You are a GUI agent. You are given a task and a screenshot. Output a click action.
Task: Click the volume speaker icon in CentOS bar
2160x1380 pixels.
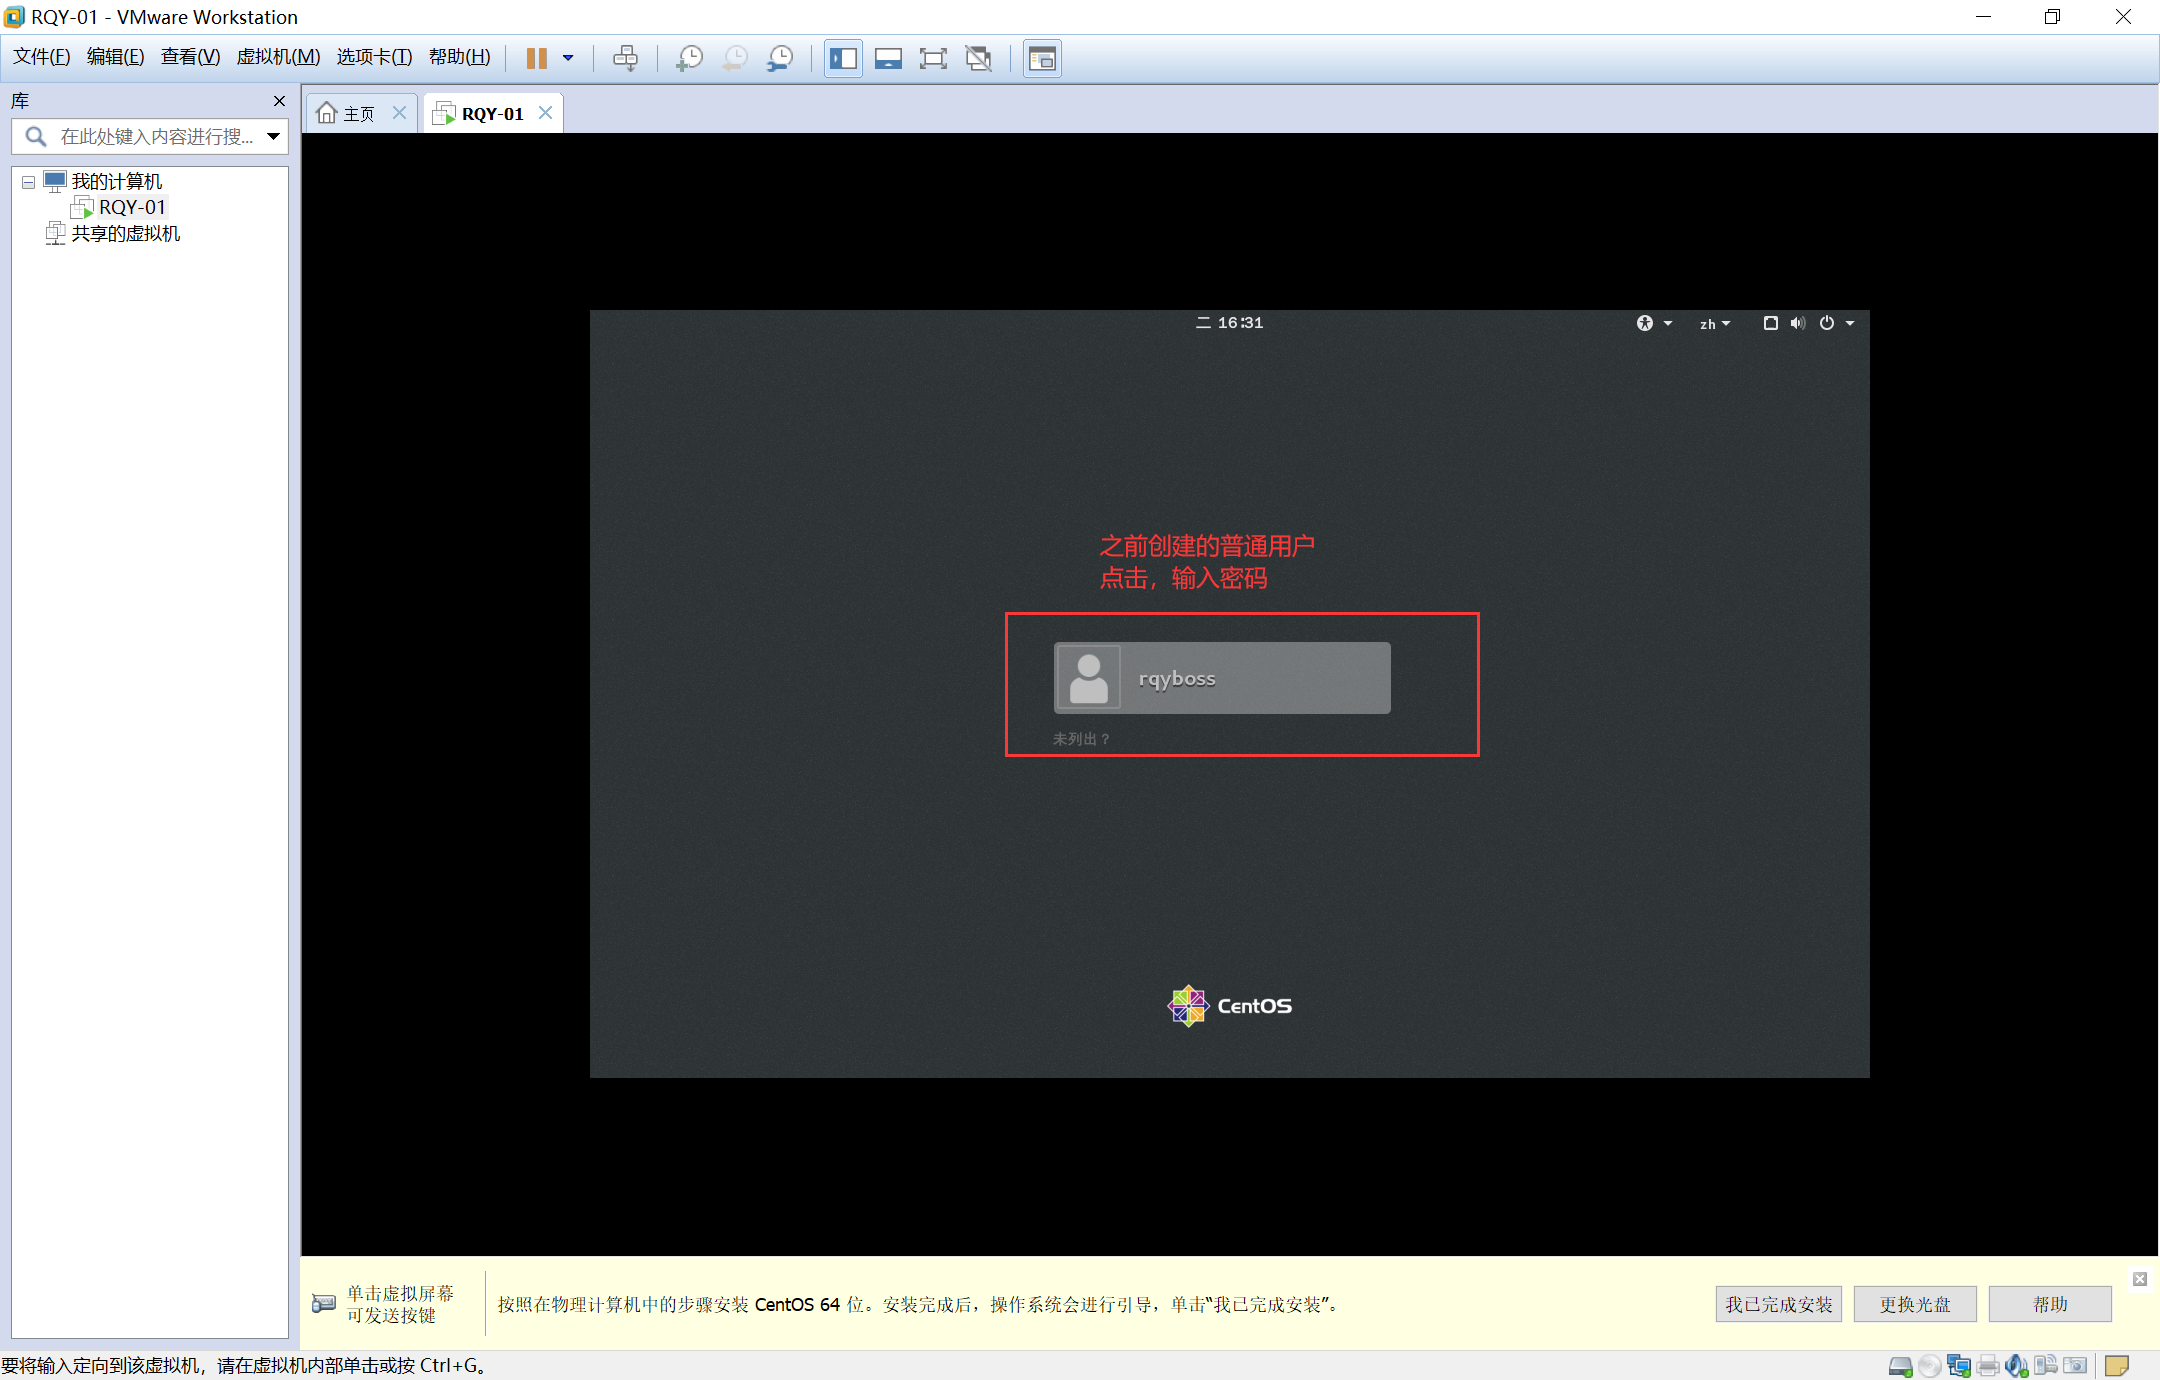(1798, 323)
